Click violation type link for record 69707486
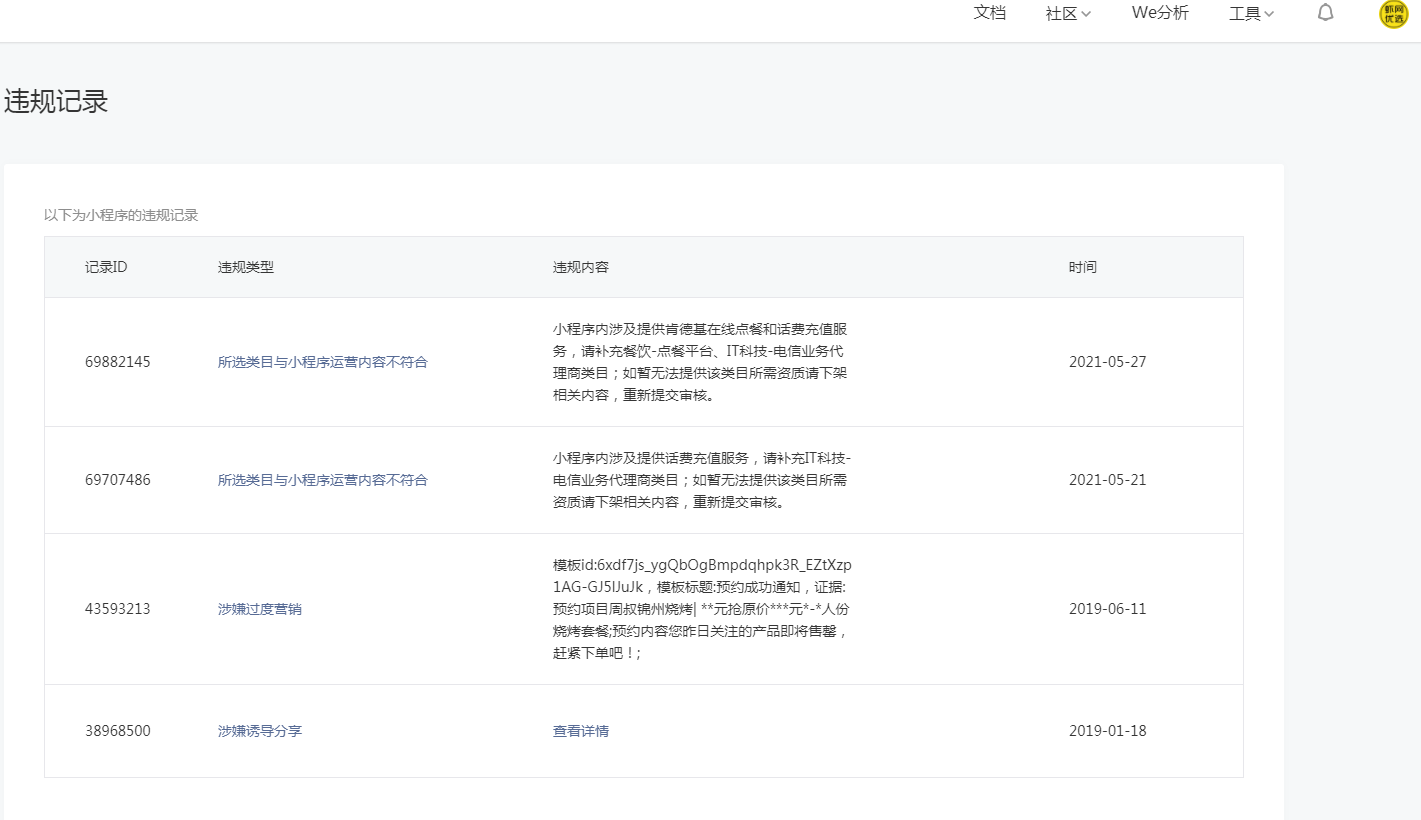 tap(323, 480)
